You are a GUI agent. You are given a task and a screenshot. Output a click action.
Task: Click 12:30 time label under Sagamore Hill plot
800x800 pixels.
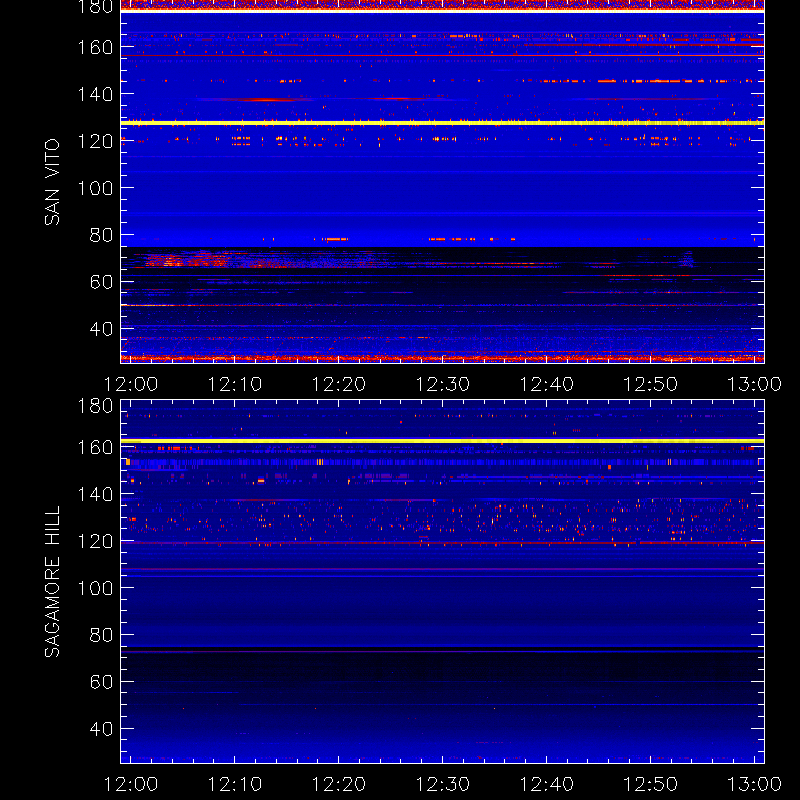443,784
